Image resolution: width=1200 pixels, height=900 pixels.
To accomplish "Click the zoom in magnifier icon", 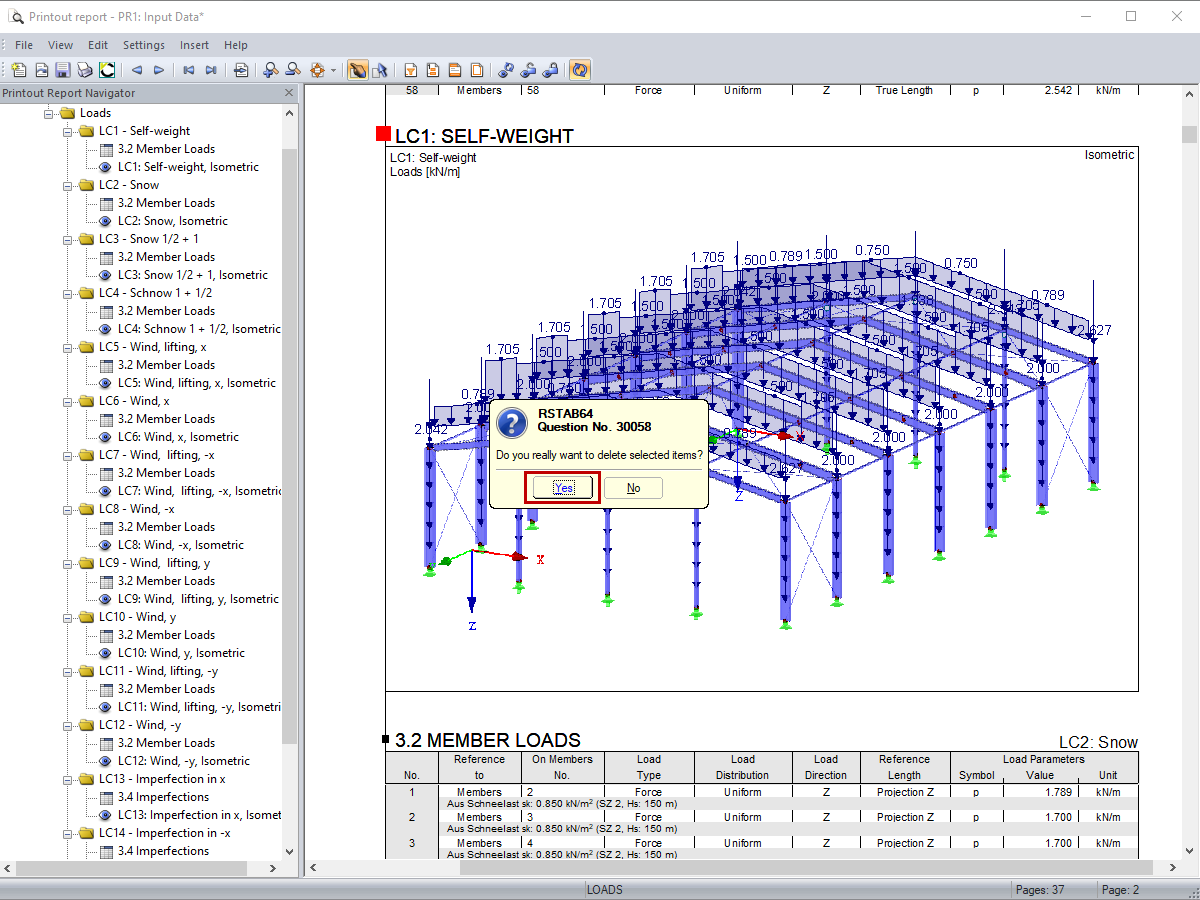I will coord(270,70).
